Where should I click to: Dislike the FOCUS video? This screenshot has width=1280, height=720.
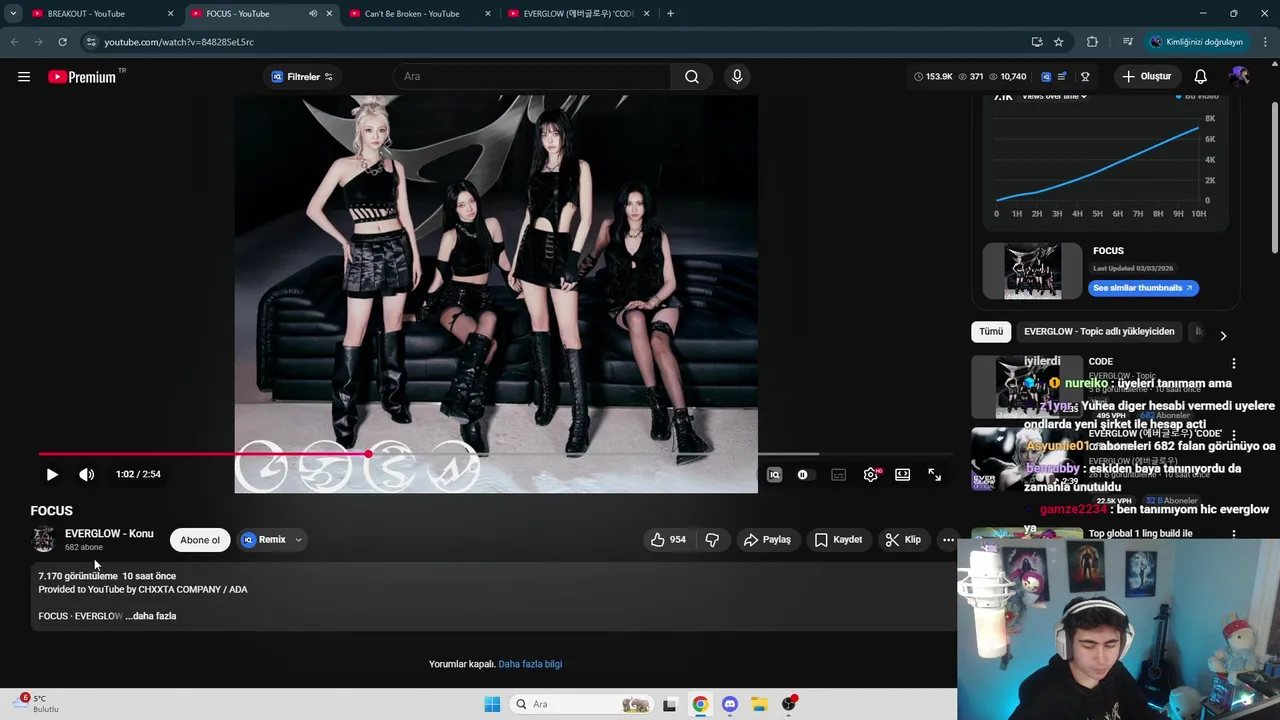click(712, 540)
